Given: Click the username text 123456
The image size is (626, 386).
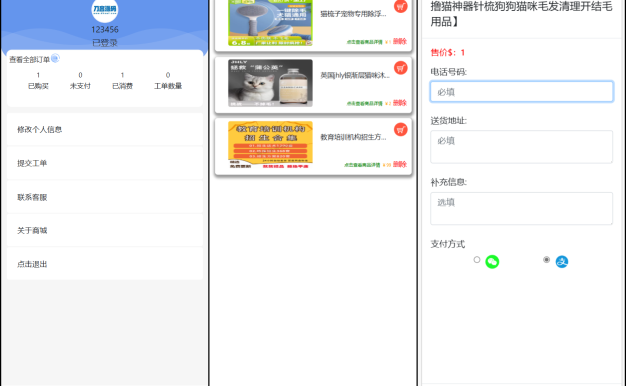Looking at the screenshot, I should pos(105,30).
